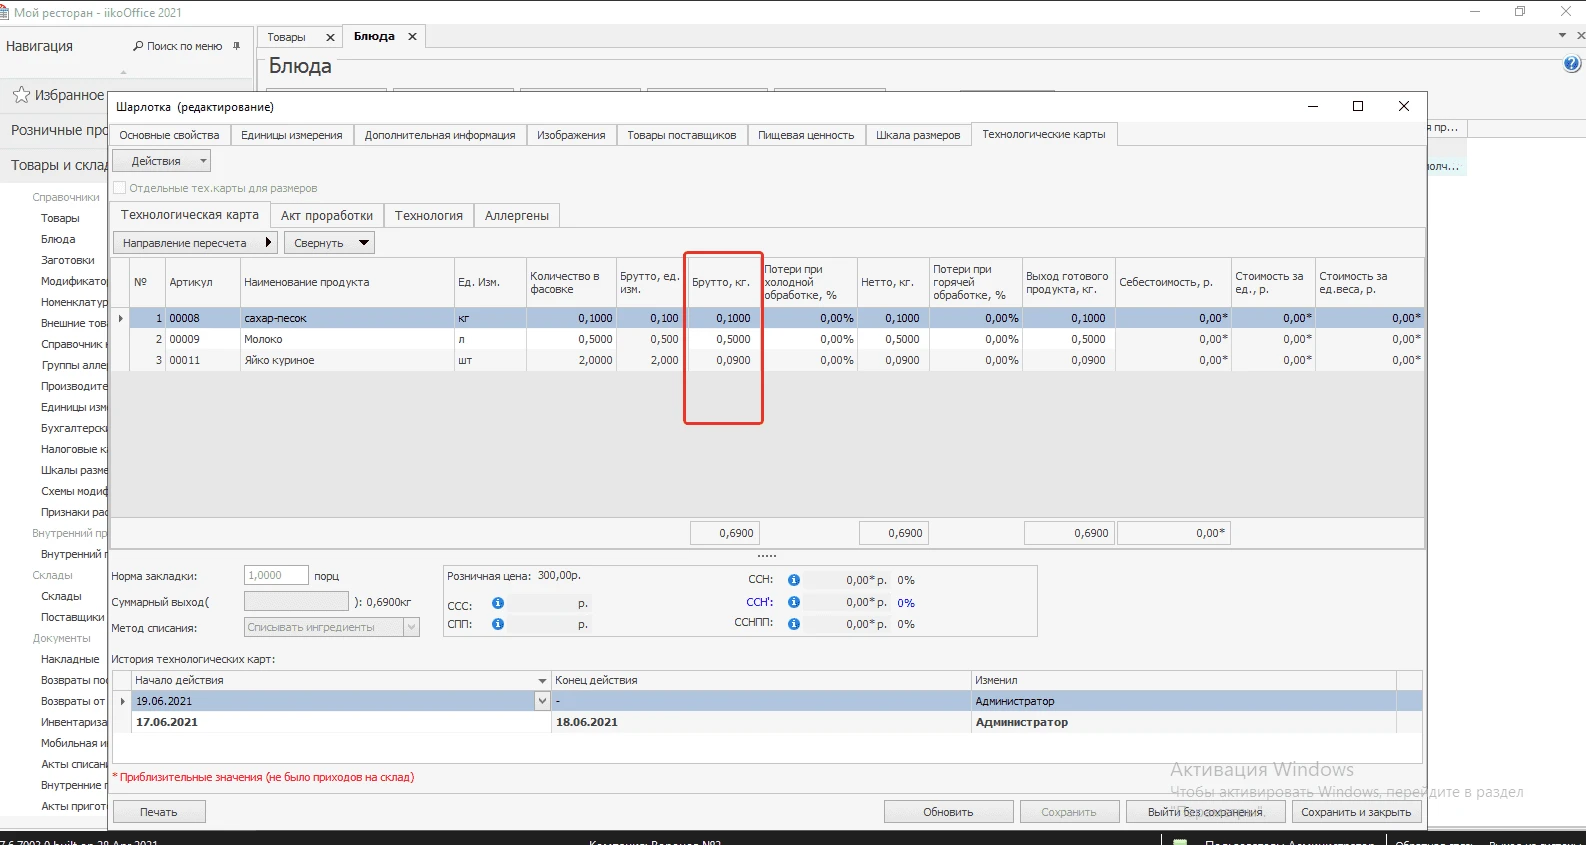
Task: Open the Направление пересчета menu
Action: point(196,243)
